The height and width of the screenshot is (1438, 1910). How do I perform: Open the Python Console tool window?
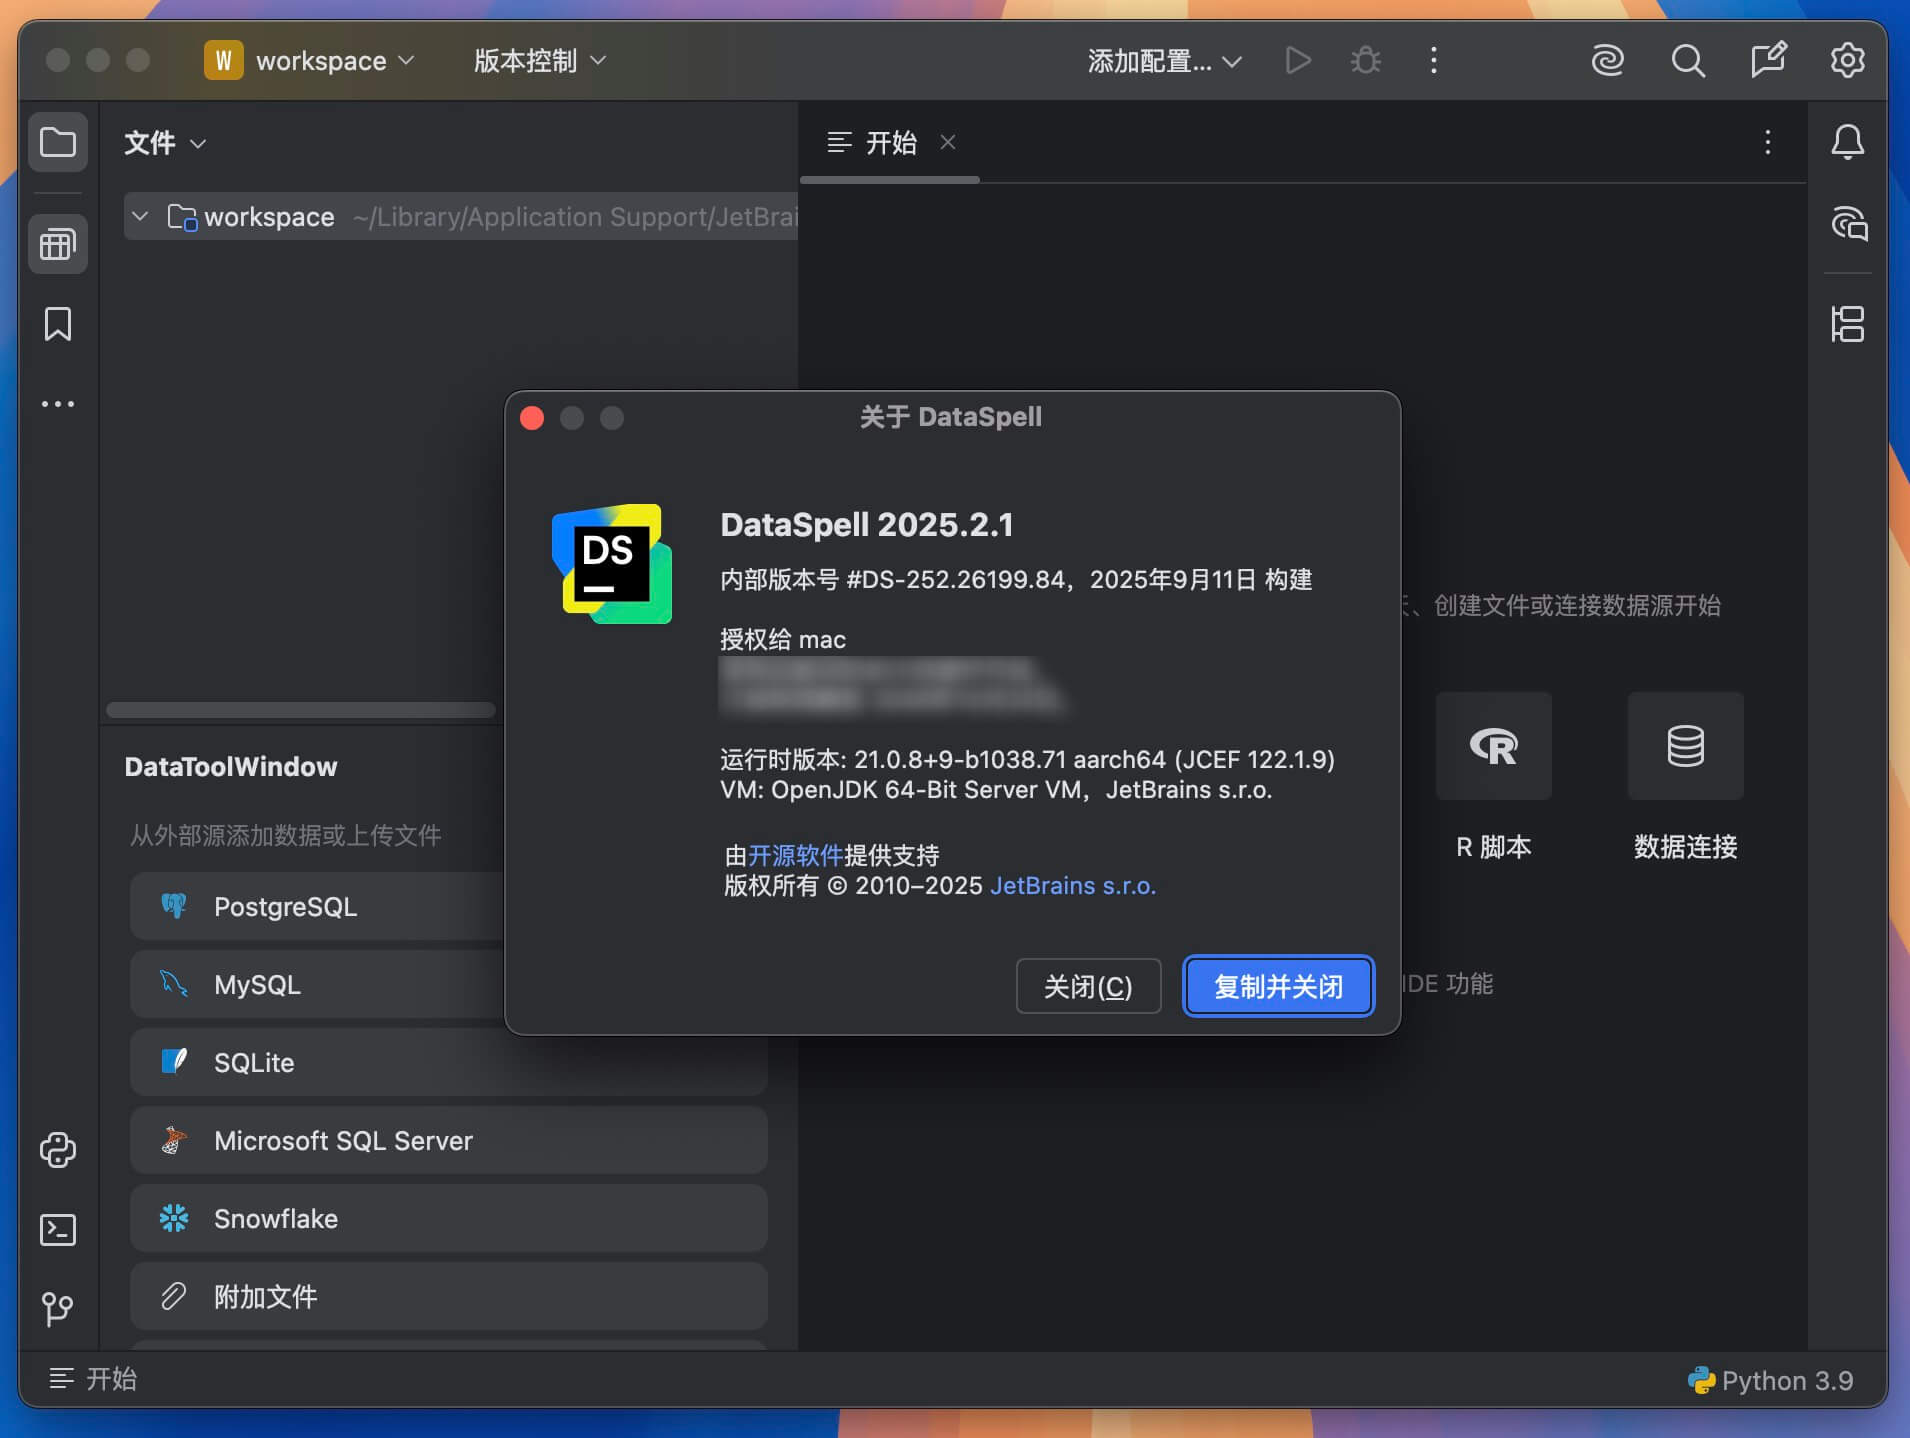[57, 1150]
